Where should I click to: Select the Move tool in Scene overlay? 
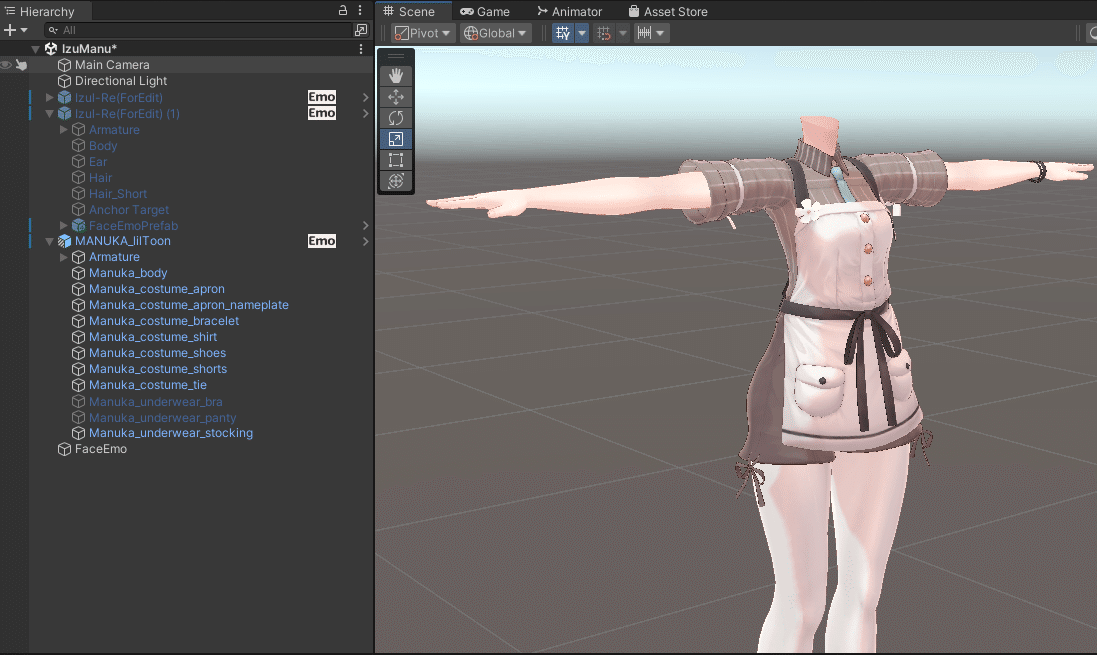point(395,96)
